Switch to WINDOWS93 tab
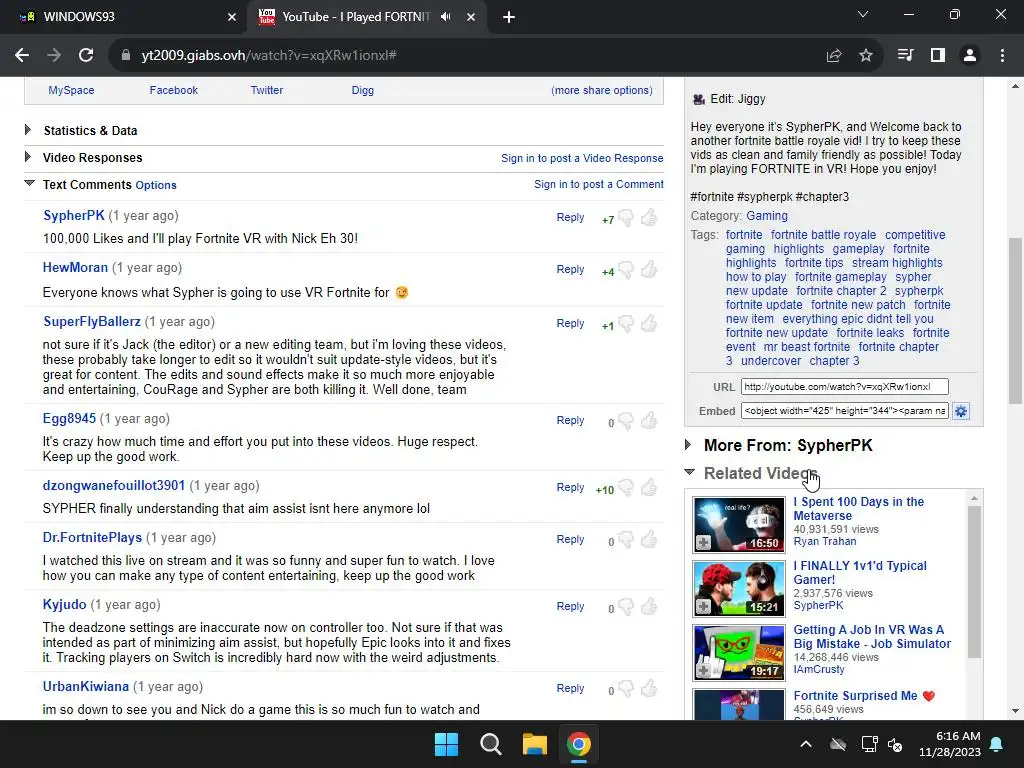Image resolution: width=1024 pixels, height=768 pixels. [124, 17]
